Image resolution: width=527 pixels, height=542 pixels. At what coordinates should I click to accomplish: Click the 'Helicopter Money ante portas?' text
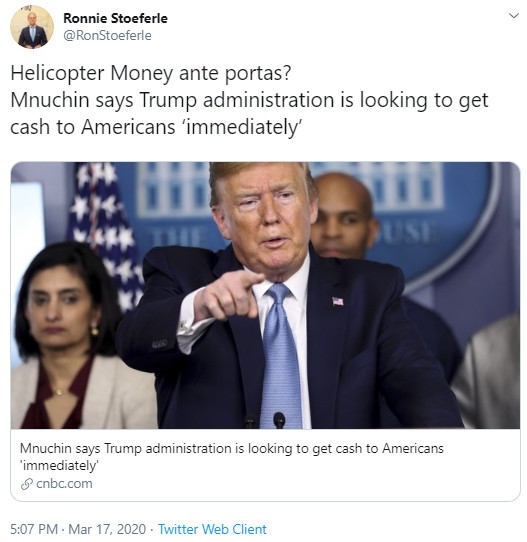(x=151, y=73)
